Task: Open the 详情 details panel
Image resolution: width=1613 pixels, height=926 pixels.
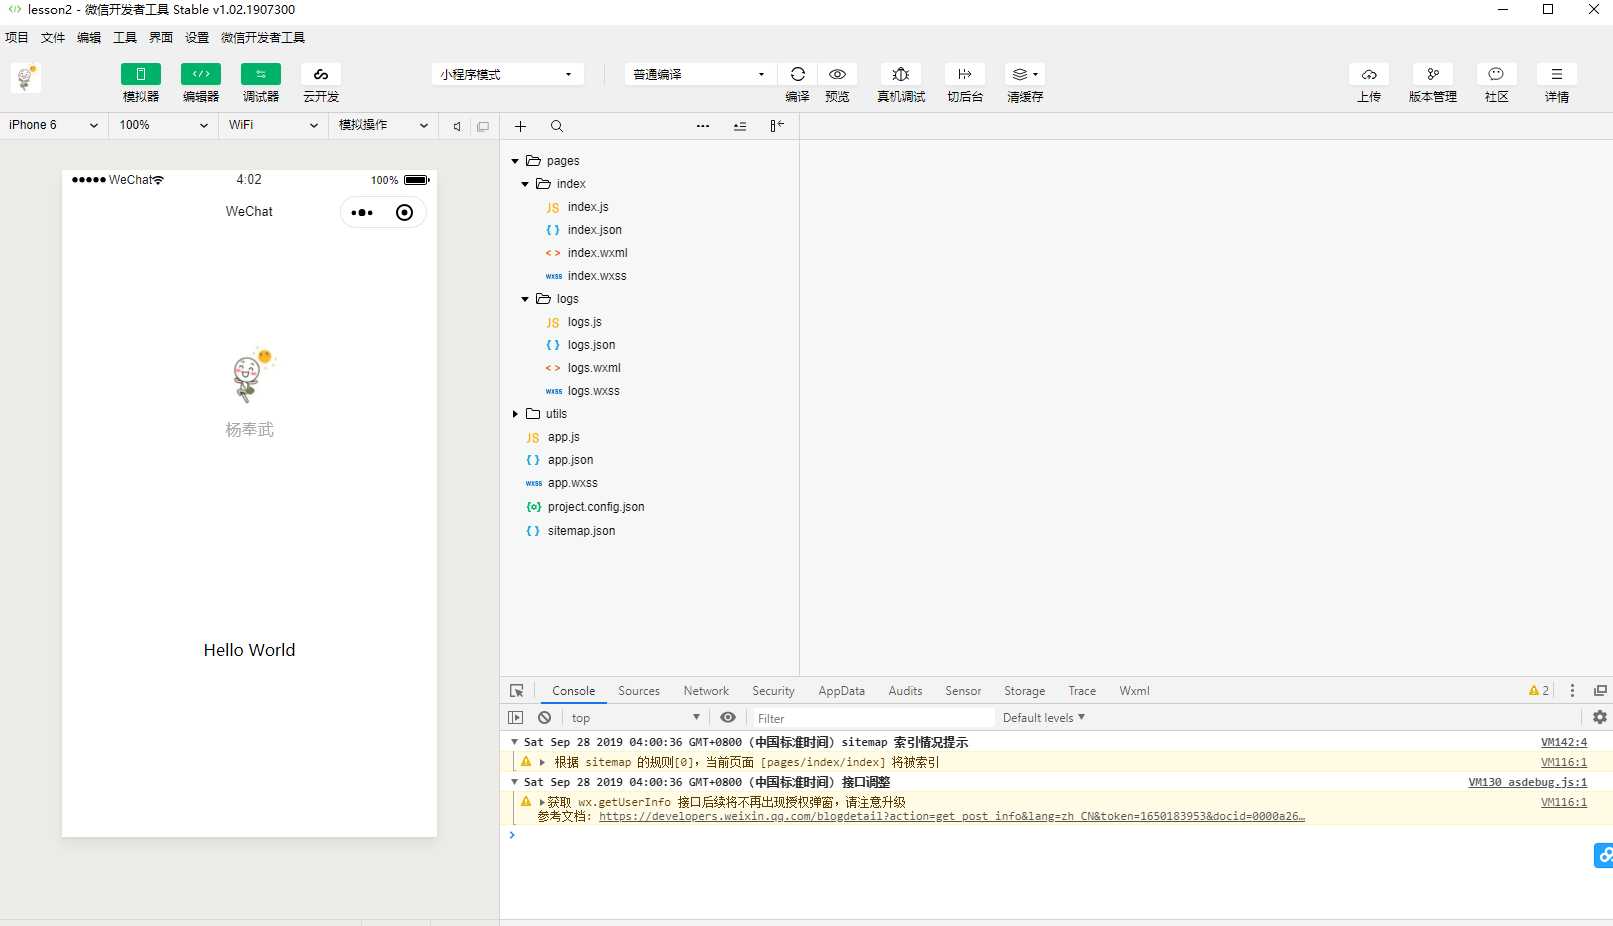Action: [1557, 74]
